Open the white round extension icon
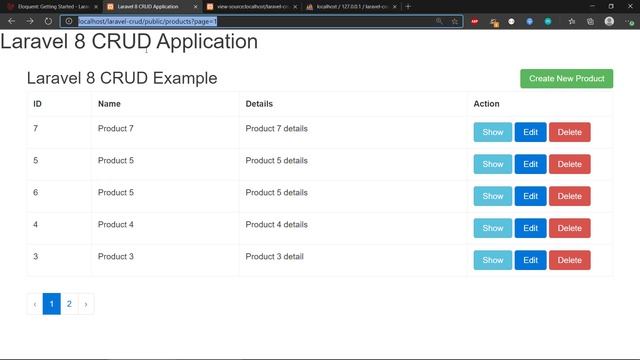Viewport: 640px width, 360px height. point(511,22)
